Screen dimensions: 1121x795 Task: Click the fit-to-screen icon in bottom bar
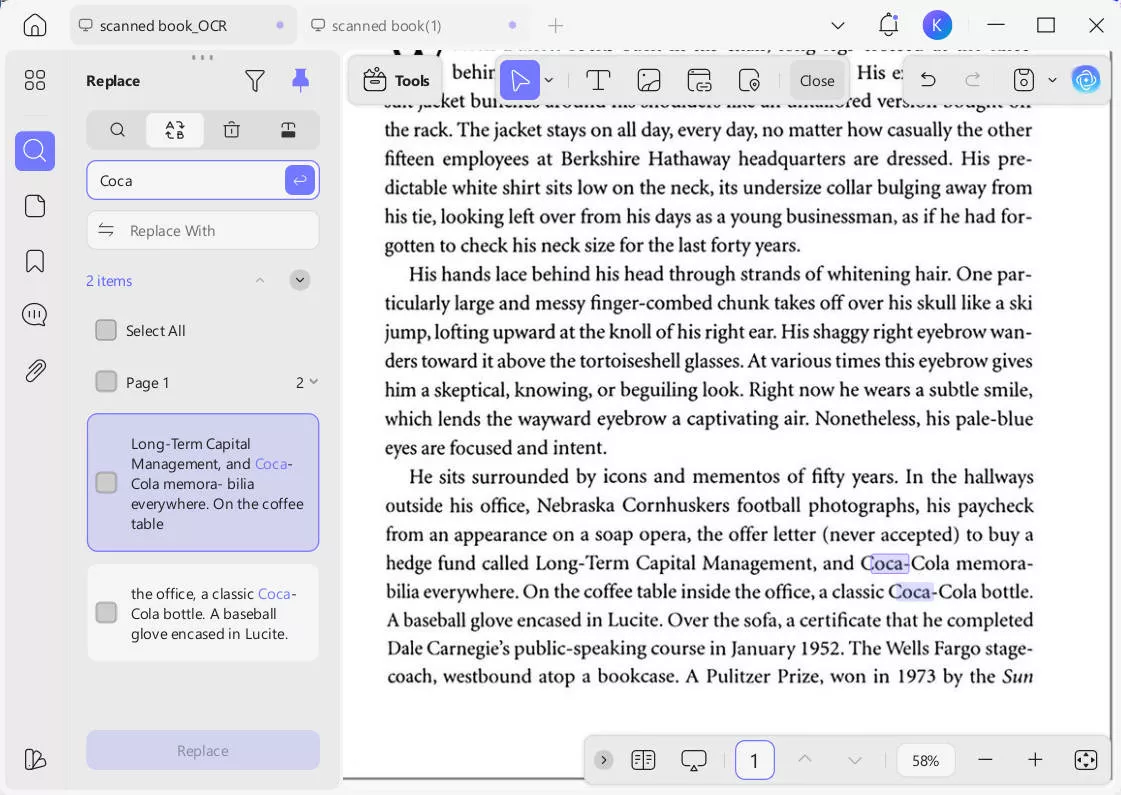coord(1086,760)
